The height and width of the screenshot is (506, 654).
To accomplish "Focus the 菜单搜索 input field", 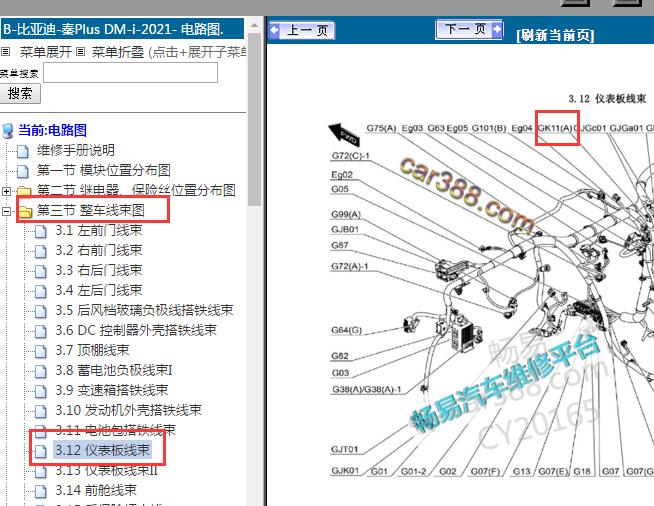I will point(130,73).
